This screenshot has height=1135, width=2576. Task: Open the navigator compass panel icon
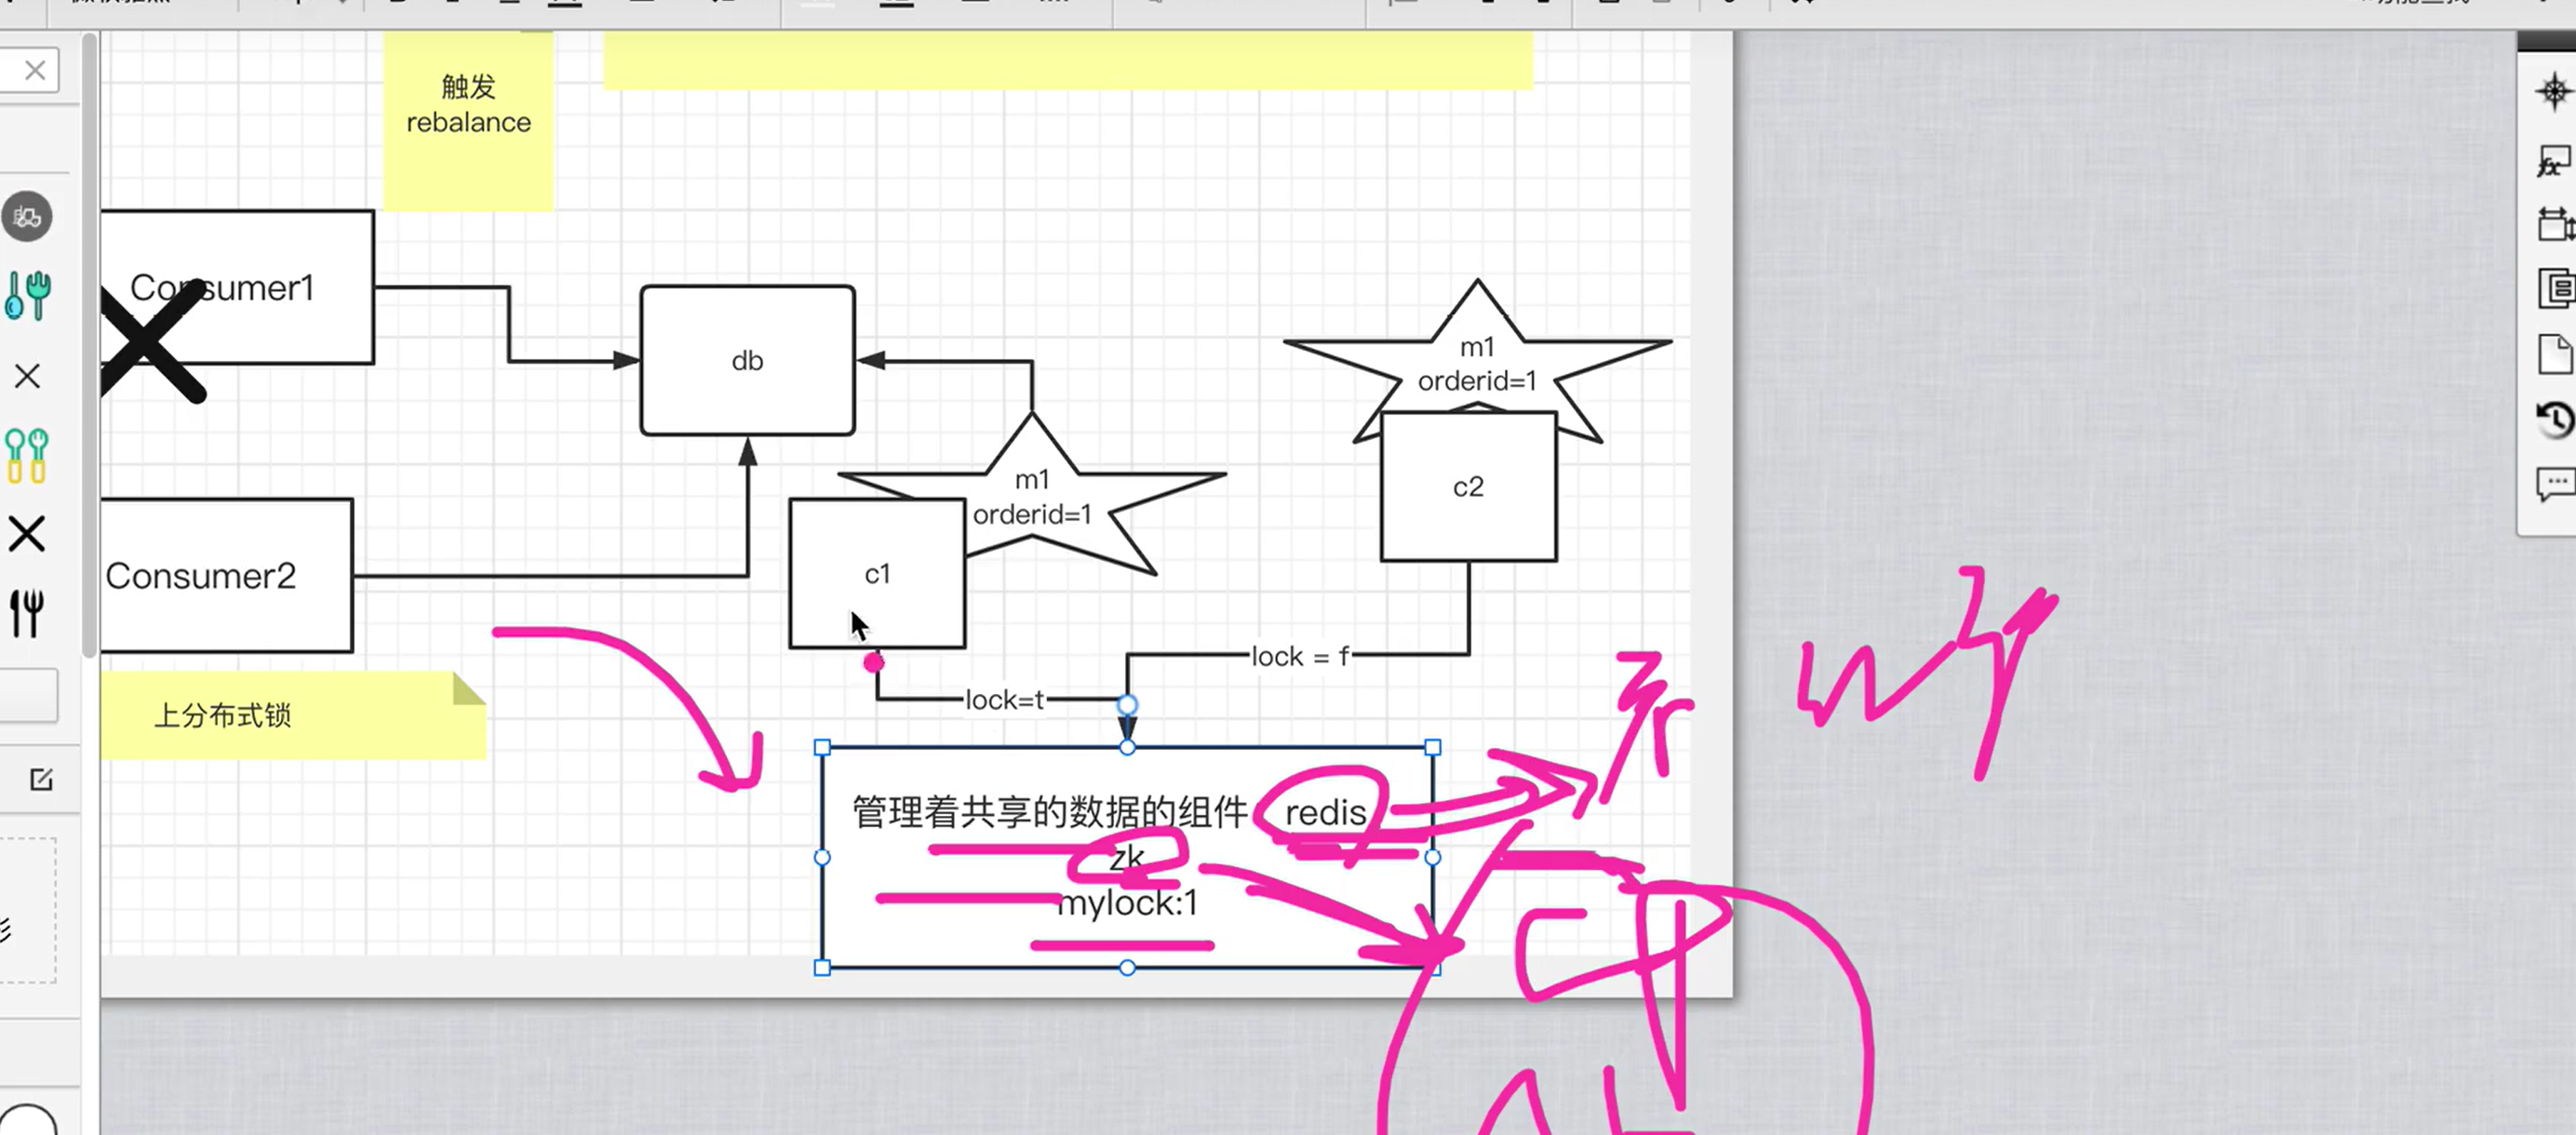(2553, 92)
